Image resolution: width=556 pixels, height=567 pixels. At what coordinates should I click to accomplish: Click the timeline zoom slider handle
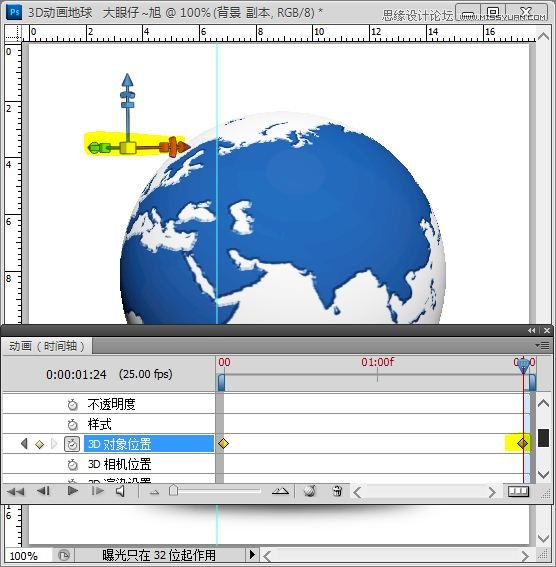174,491
